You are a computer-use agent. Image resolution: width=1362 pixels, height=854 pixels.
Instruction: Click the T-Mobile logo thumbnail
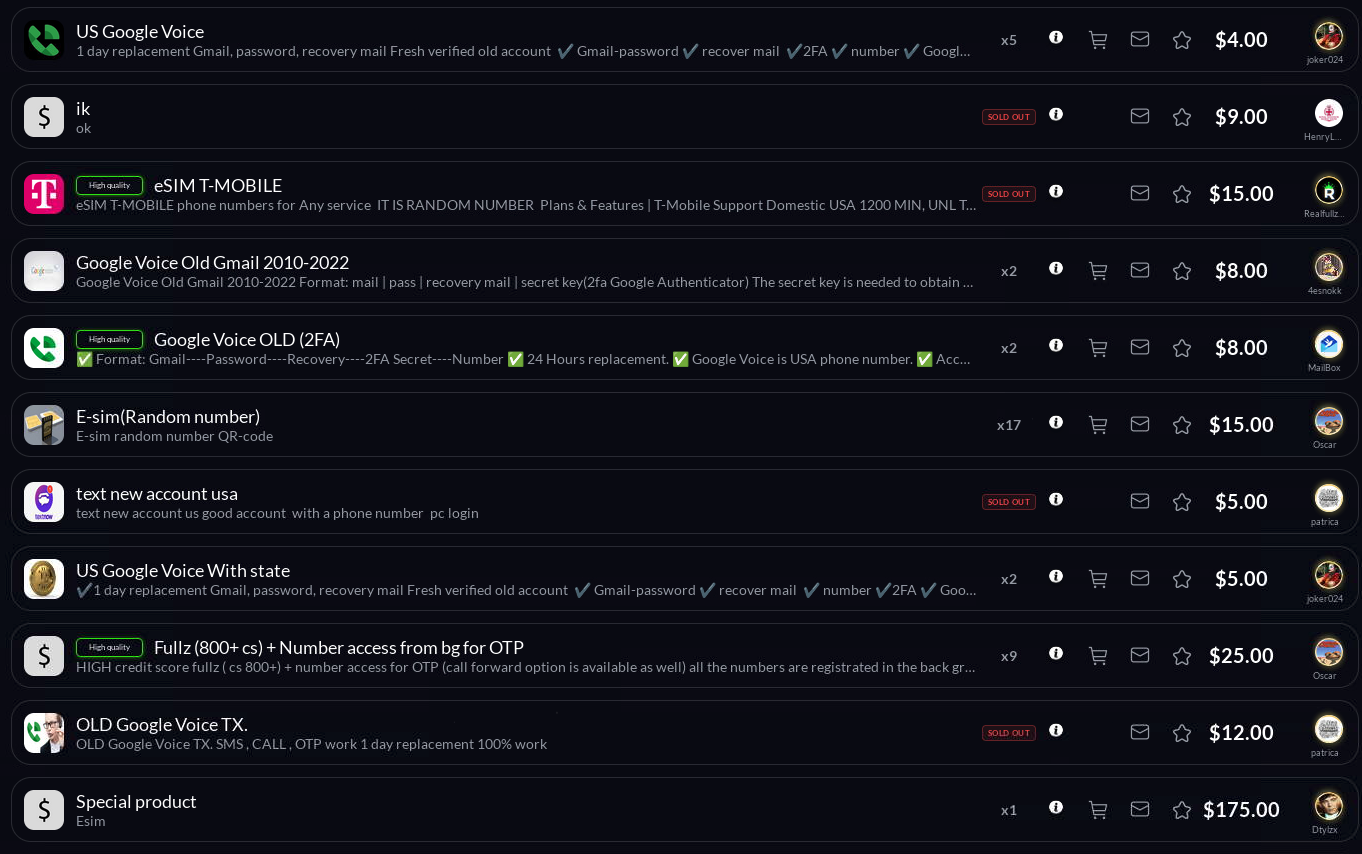click(x=44, y=194)
